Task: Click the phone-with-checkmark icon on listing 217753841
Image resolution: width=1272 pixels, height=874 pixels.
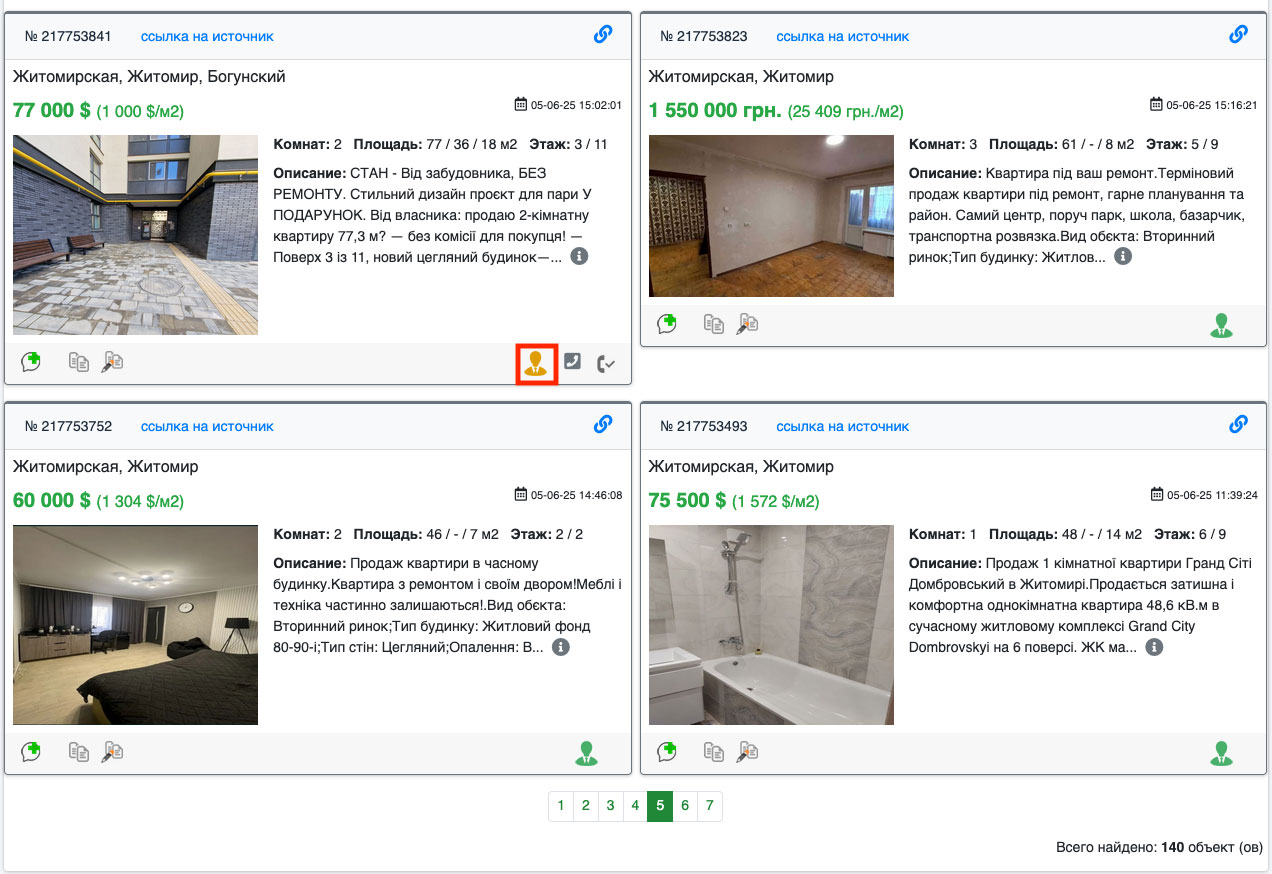Action: (606, 363)
